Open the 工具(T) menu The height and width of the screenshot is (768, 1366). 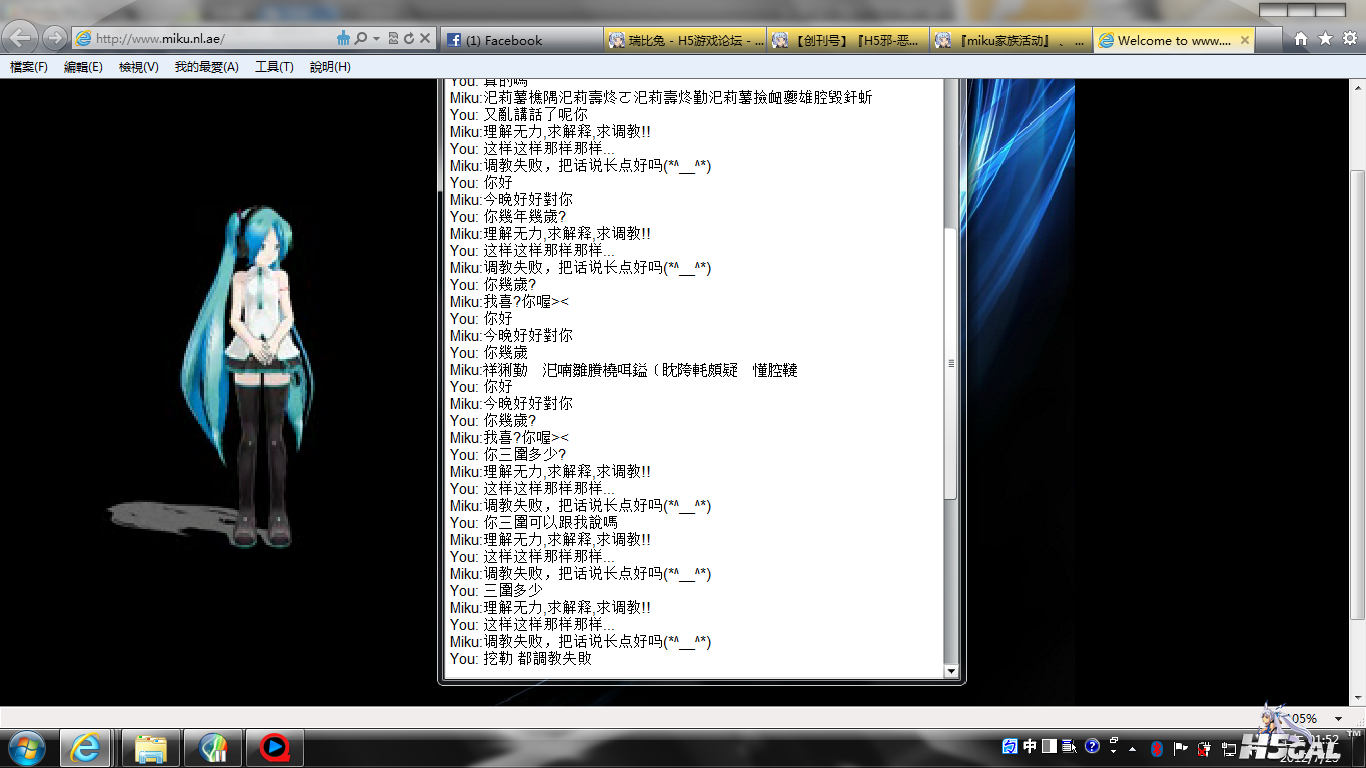tap(274, 67)
